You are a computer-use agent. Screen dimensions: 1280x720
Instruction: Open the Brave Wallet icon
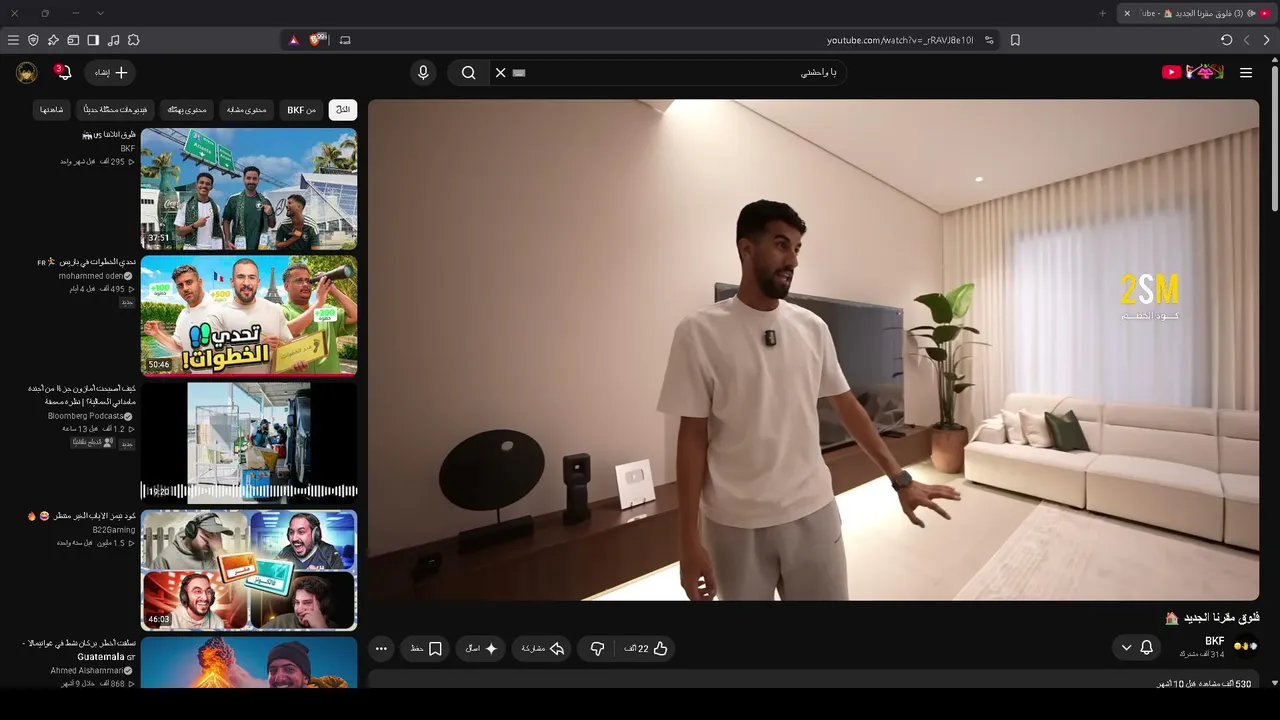pyautogui.click(x=73, y=40)
